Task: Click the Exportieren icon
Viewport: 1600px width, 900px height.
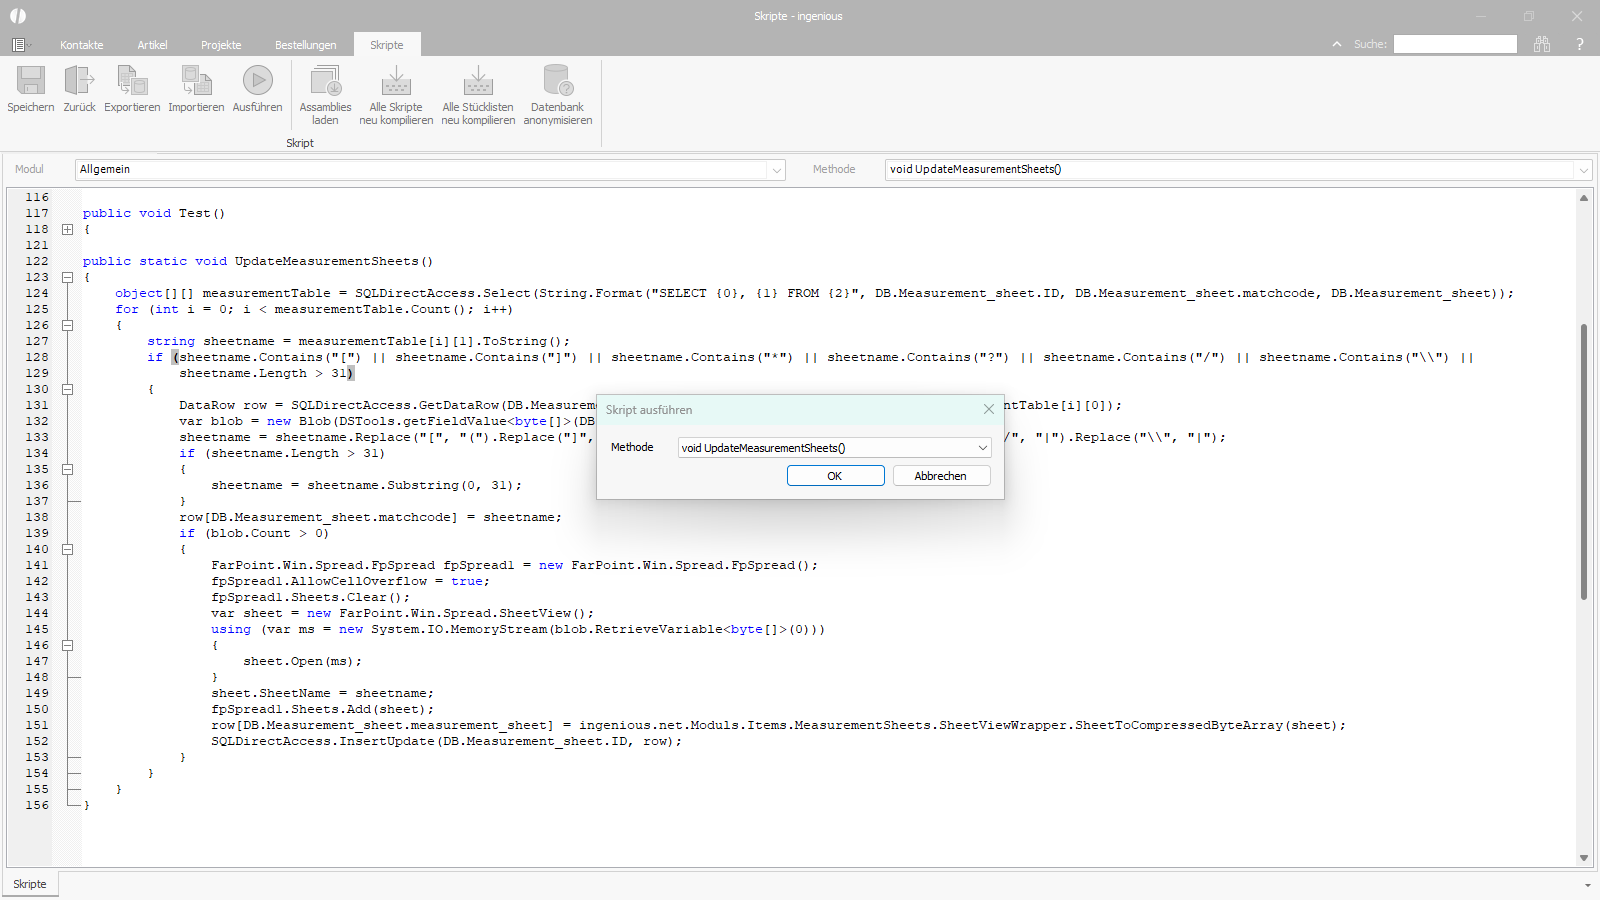Action: click(x=132, y=82)
